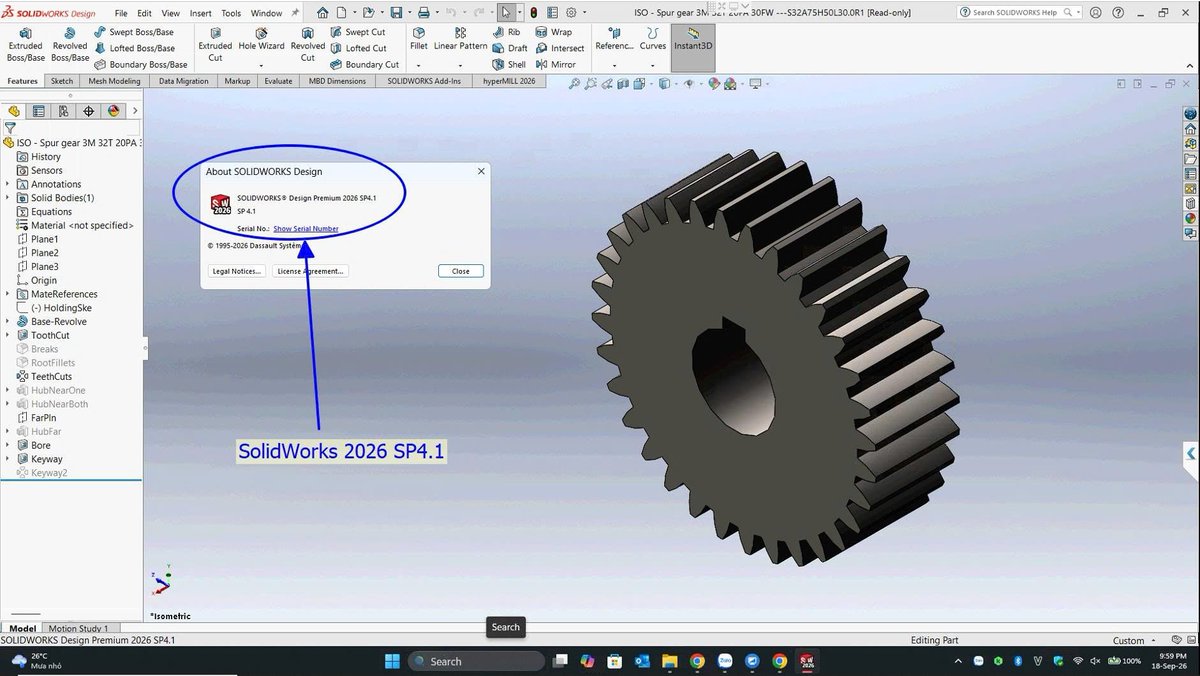Select the Wrap feature
Image resolution: width=1200 pixels, height=676 pixels.
(x=554, y=32)
